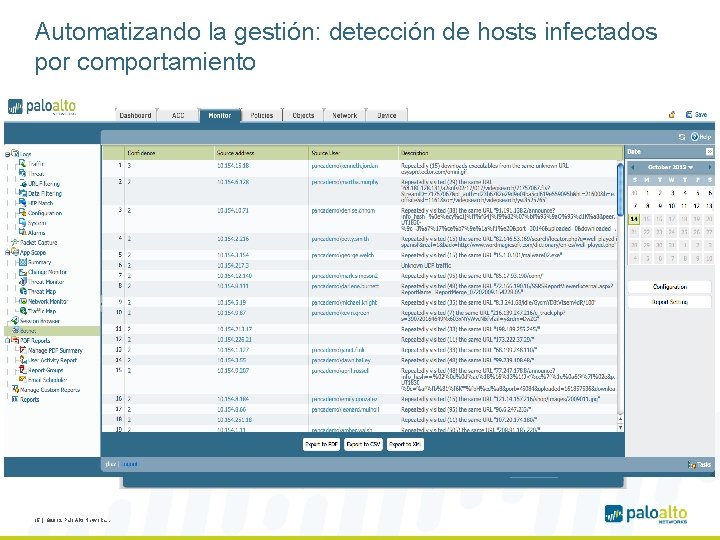
Task: Click the System log icon
Action: (22, 222)
